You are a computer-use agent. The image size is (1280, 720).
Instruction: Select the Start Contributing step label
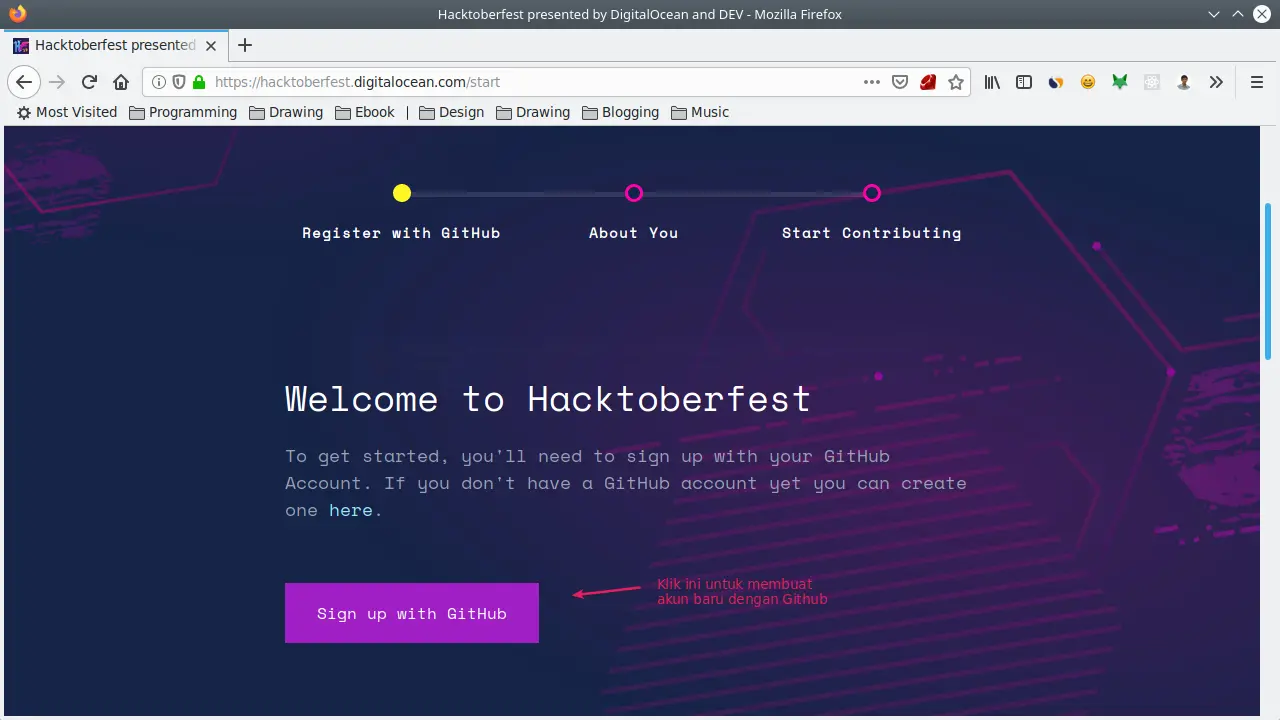[872, 233]
